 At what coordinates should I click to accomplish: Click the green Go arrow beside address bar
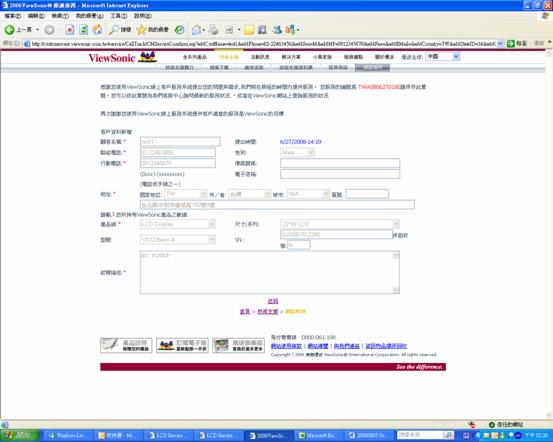pyautogui.click(x=510, y=43)
